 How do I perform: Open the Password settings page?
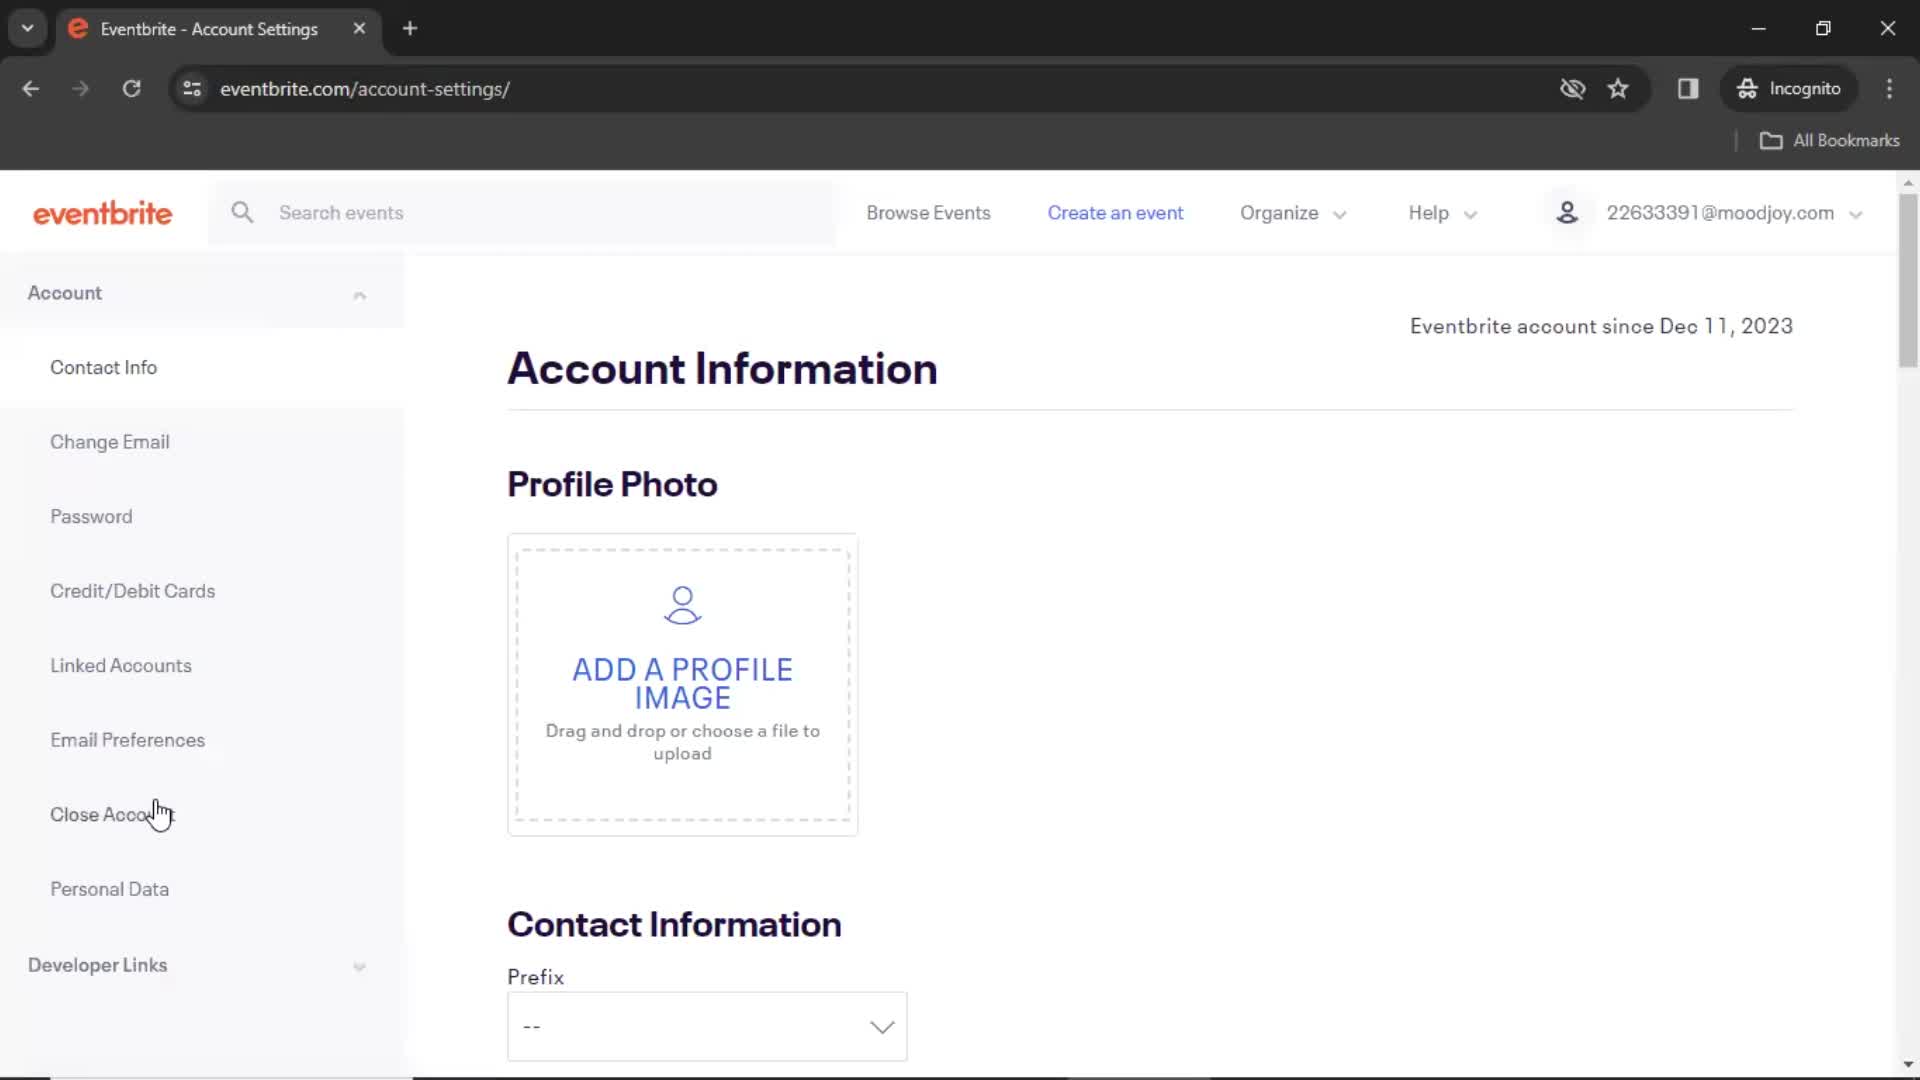(91, 517)
